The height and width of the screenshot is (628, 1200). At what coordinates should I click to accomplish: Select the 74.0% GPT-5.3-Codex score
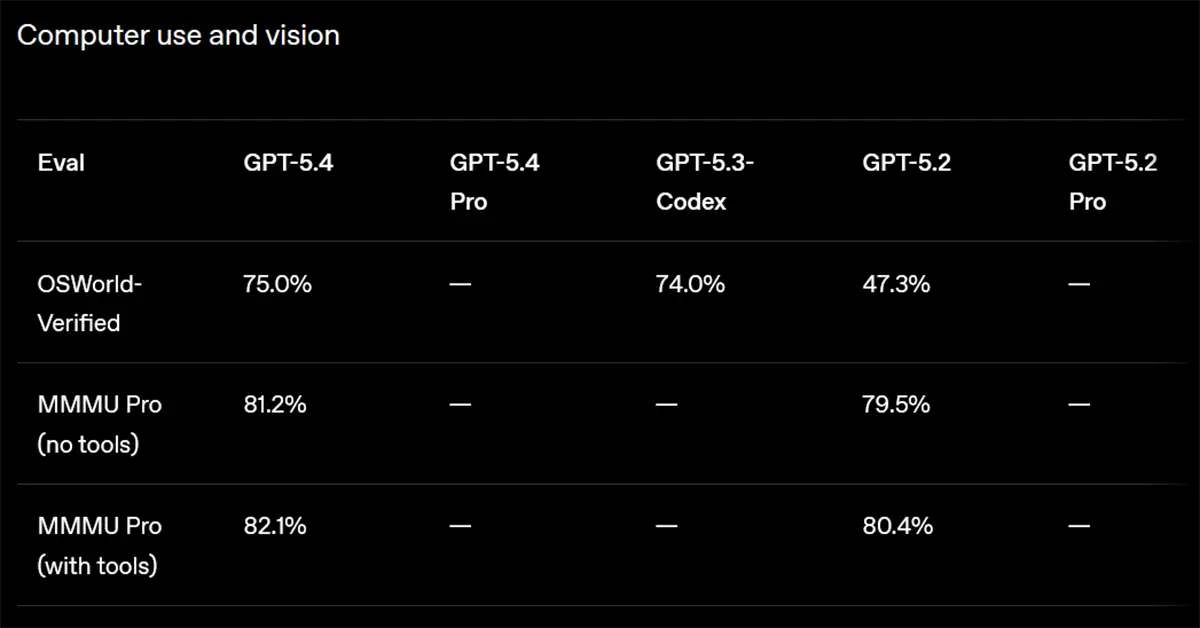(x=690, y=284)
